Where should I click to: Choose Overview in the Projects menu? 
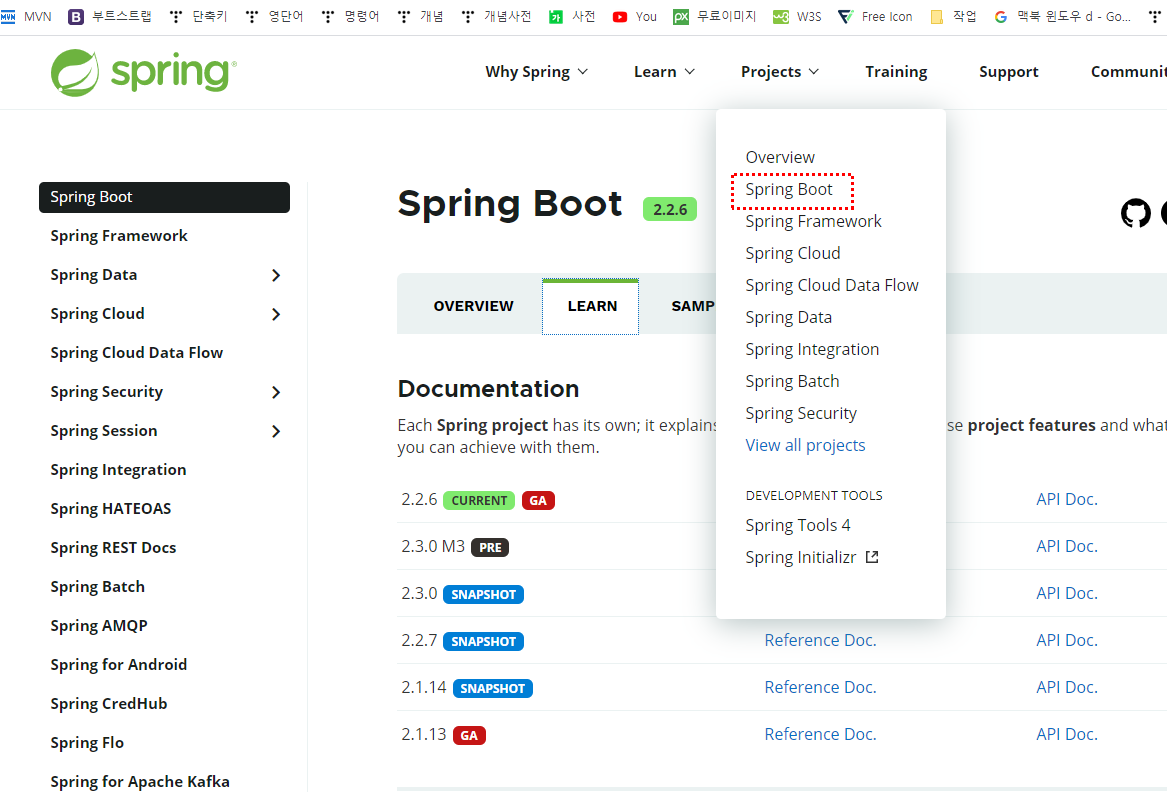point(780,157)
